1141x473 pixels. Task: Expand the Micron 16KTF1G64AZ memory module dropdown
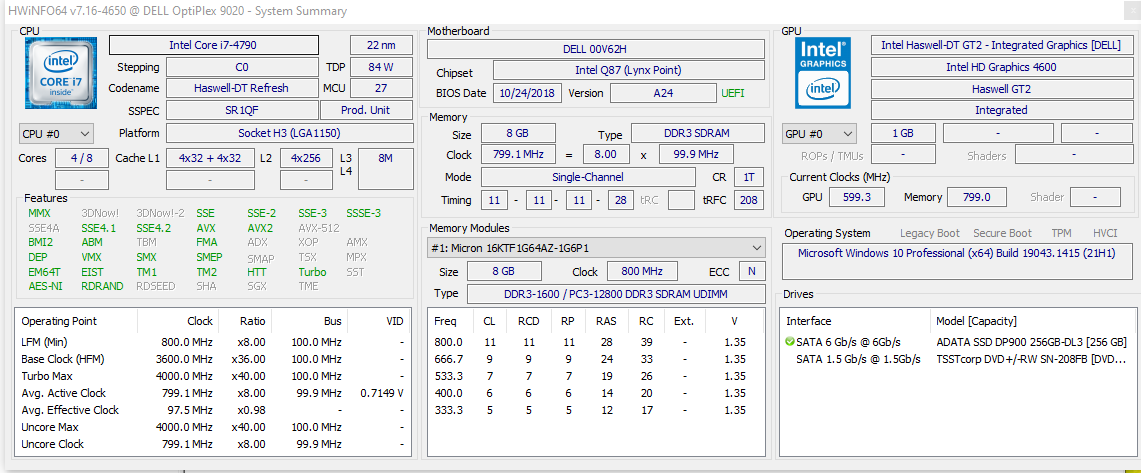pyautogui.click(x=597, y=248)
